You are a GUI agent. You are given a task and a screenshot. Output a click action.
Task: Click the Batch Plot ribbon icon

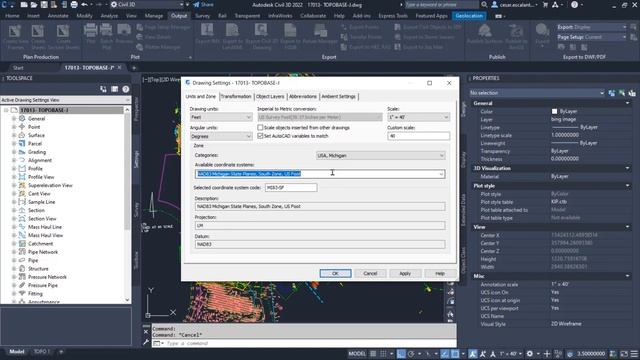[106, 31]
